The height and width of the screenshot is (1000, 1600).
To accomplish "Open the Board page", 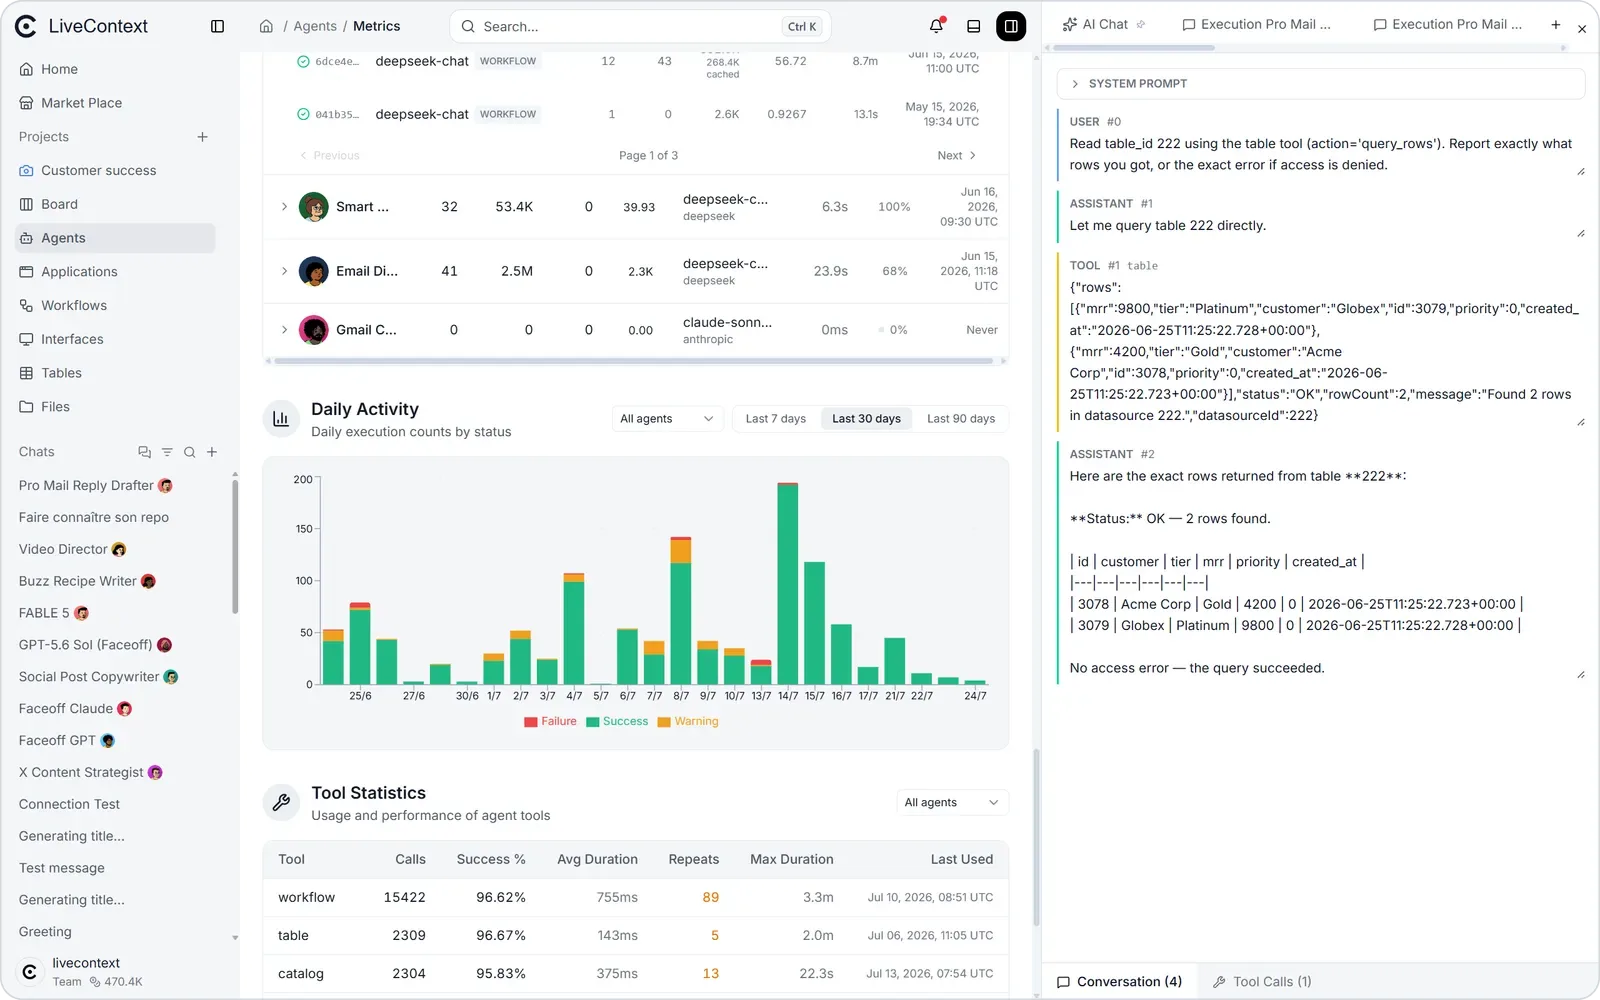I will click(x=115, y=204).
